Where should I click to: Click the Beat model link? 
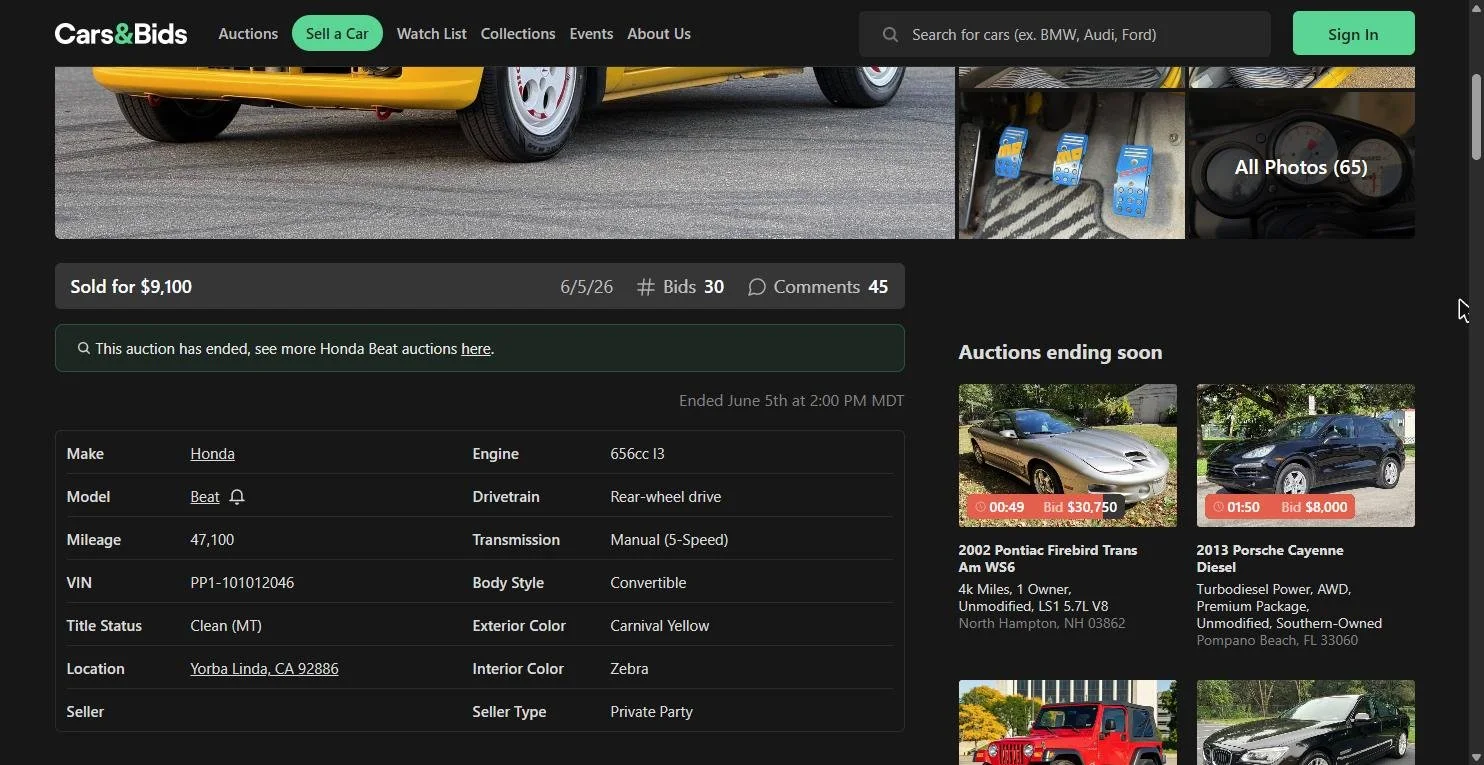point(205,497)
